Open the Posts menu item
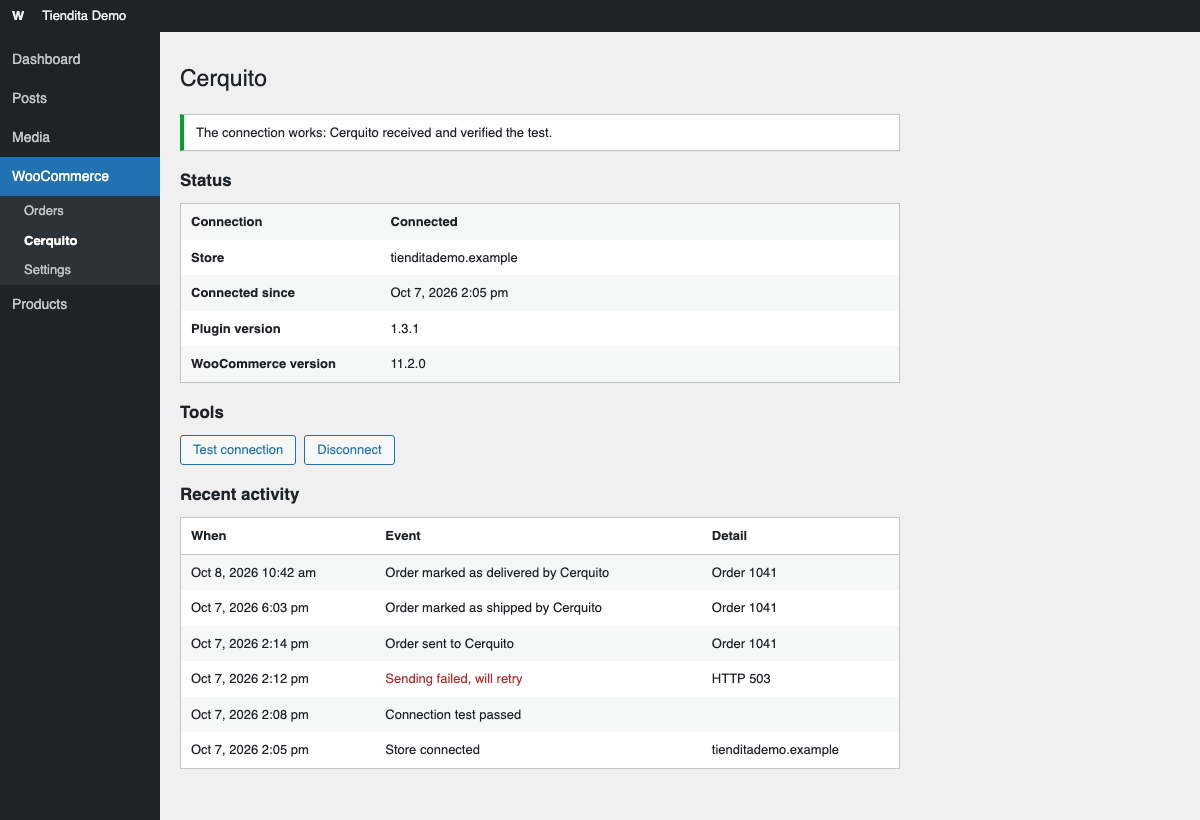The image size is (1200, 820). point(80,98)
